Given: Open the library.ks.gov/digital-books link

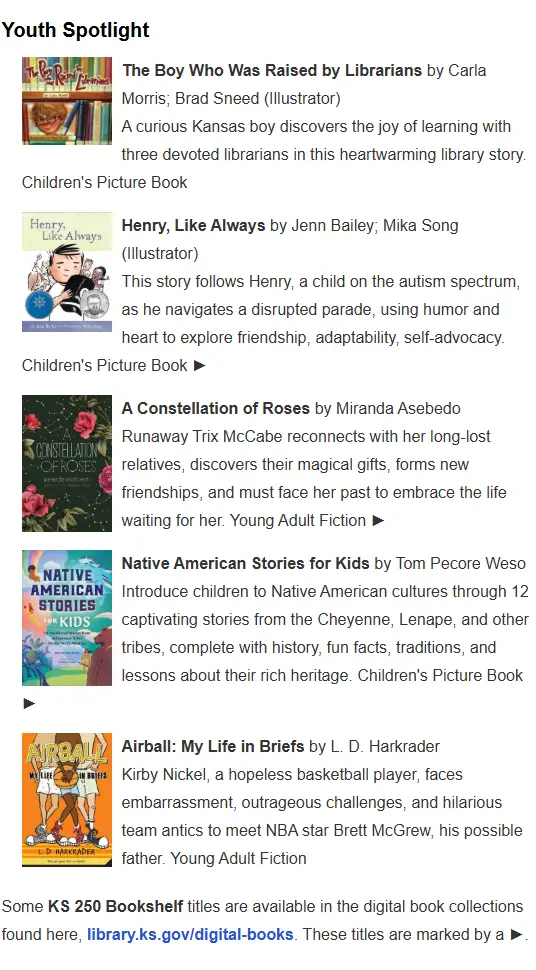Looking at the screenshot, I should click(x=190, y=934).
